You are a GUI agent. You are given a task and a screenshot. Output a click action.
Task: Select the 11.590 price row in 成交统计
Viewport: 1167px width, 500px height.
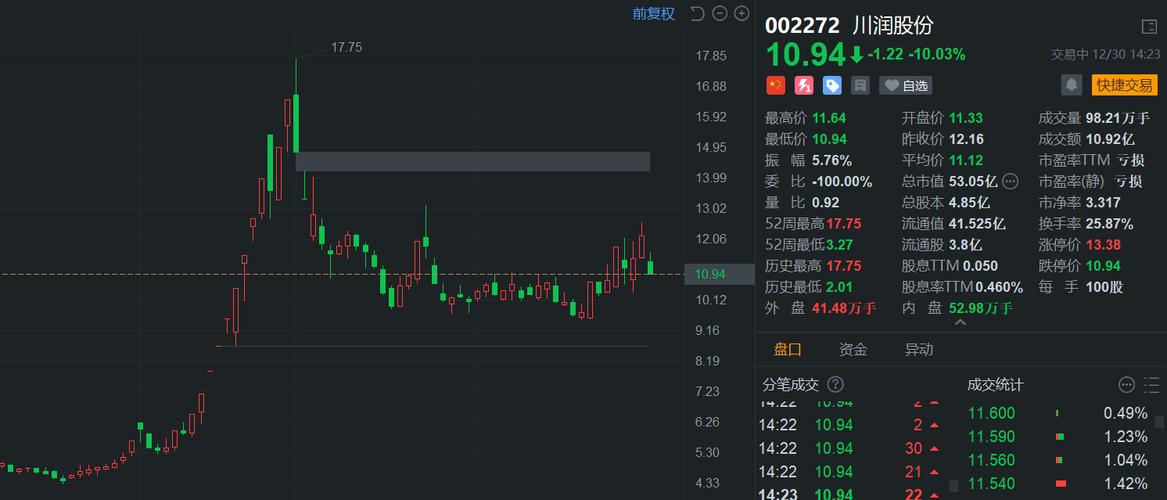coord(1058,436)
